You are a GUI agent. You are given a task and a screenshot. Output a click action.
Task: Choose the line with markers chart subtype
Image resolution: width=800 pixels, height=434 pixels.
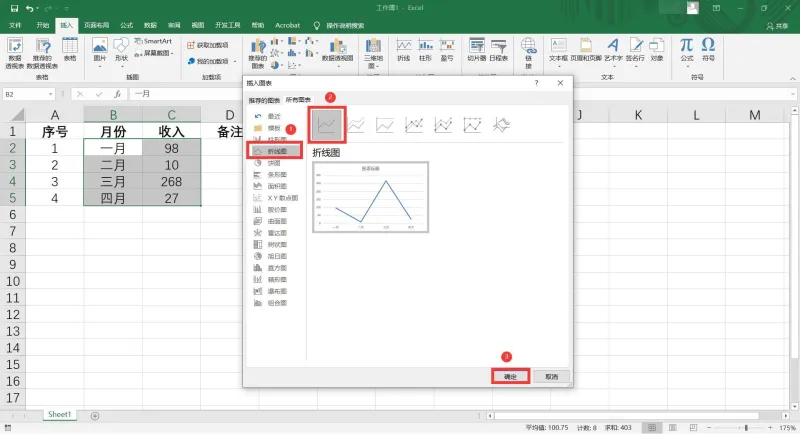pos(414,125)
